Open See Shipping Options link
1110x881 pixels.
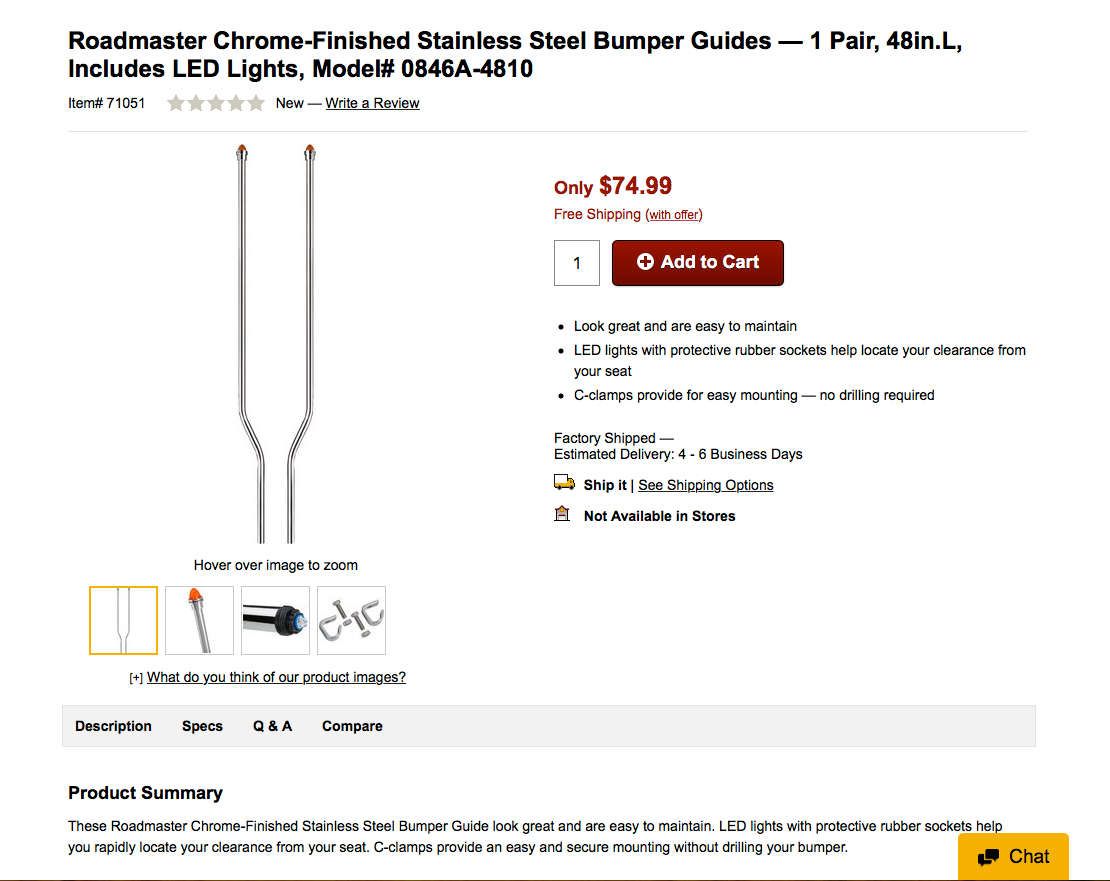706,485
